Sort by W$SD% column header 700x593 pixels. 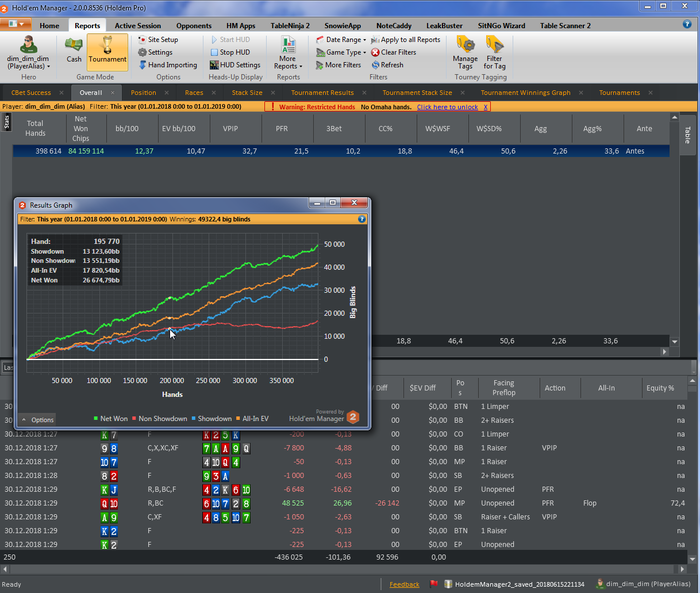point(489,129)
